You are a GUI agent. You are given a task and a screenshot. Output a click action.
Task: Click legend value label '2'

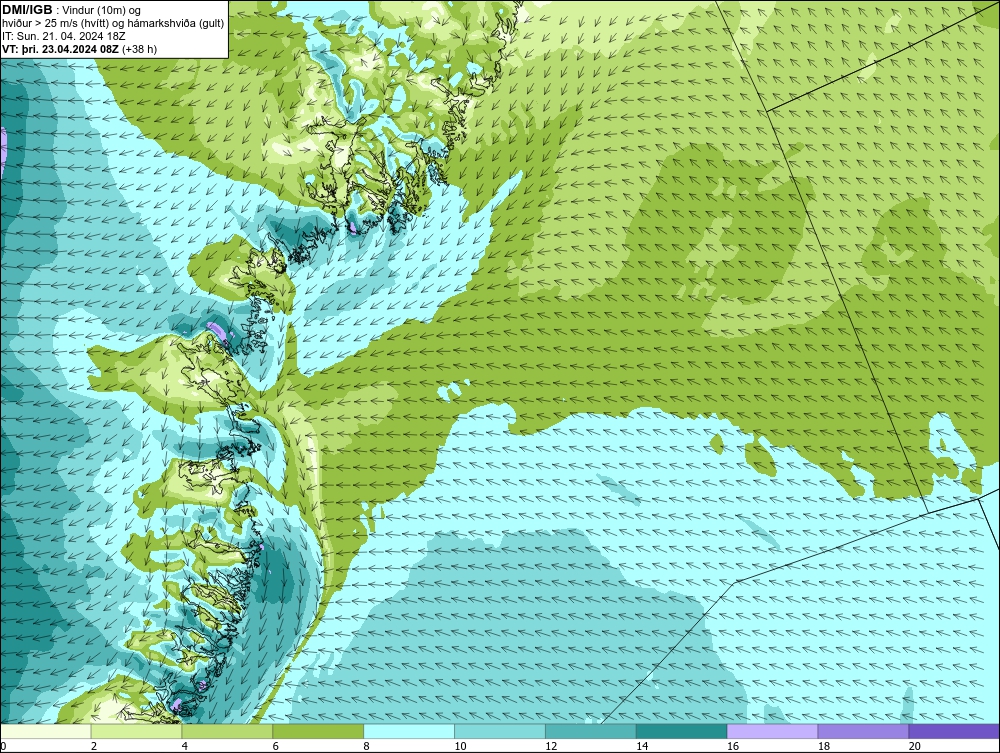(x=94, y=746)
